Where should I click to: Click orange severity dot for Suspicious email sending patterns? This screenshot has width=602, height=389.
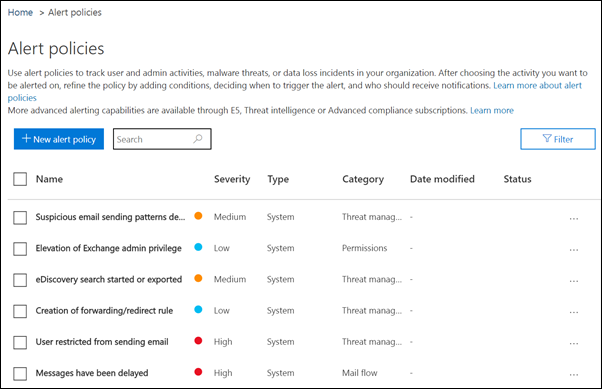(198, 216)
